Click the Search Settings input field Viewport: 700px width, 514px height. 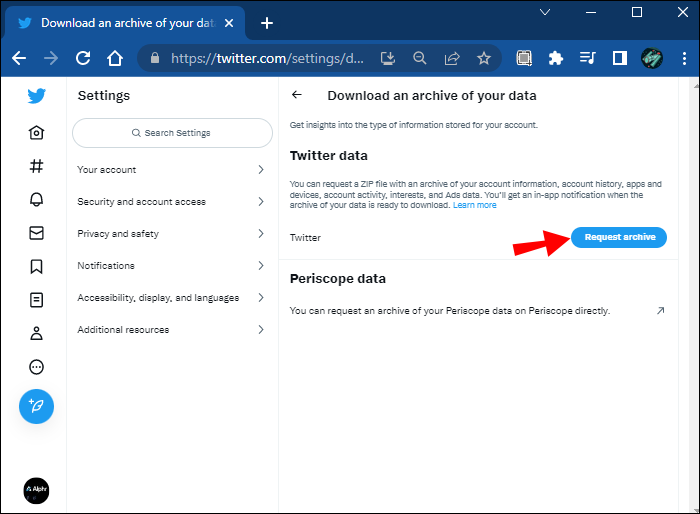(172, 133)
